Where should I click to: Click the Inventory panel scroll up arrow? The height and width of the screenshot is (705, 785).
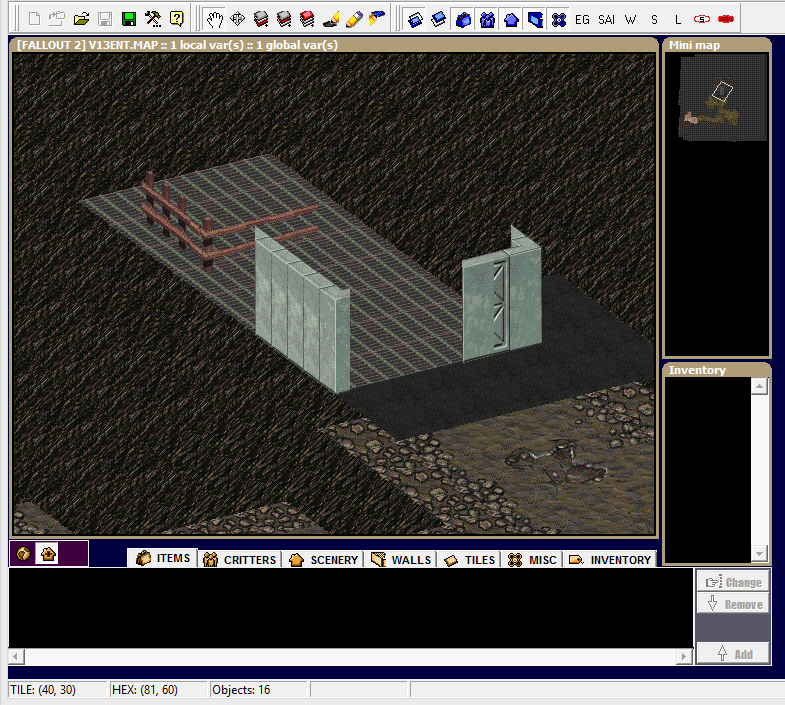pos(759,386)
